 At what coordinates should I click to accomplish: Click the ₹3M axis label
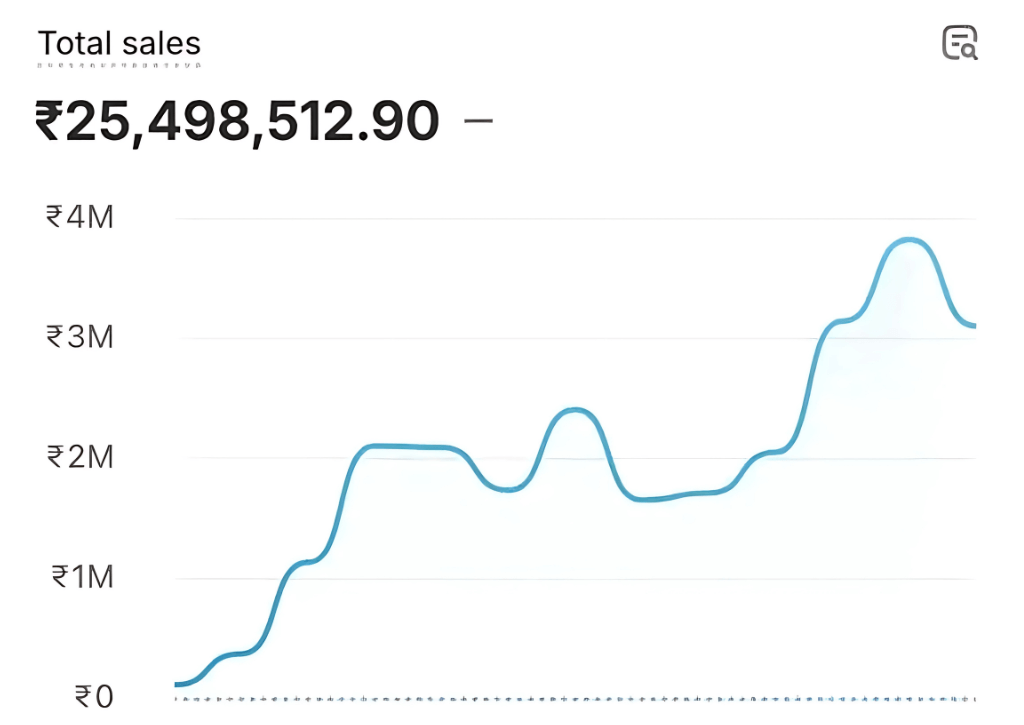click(80, 336)
